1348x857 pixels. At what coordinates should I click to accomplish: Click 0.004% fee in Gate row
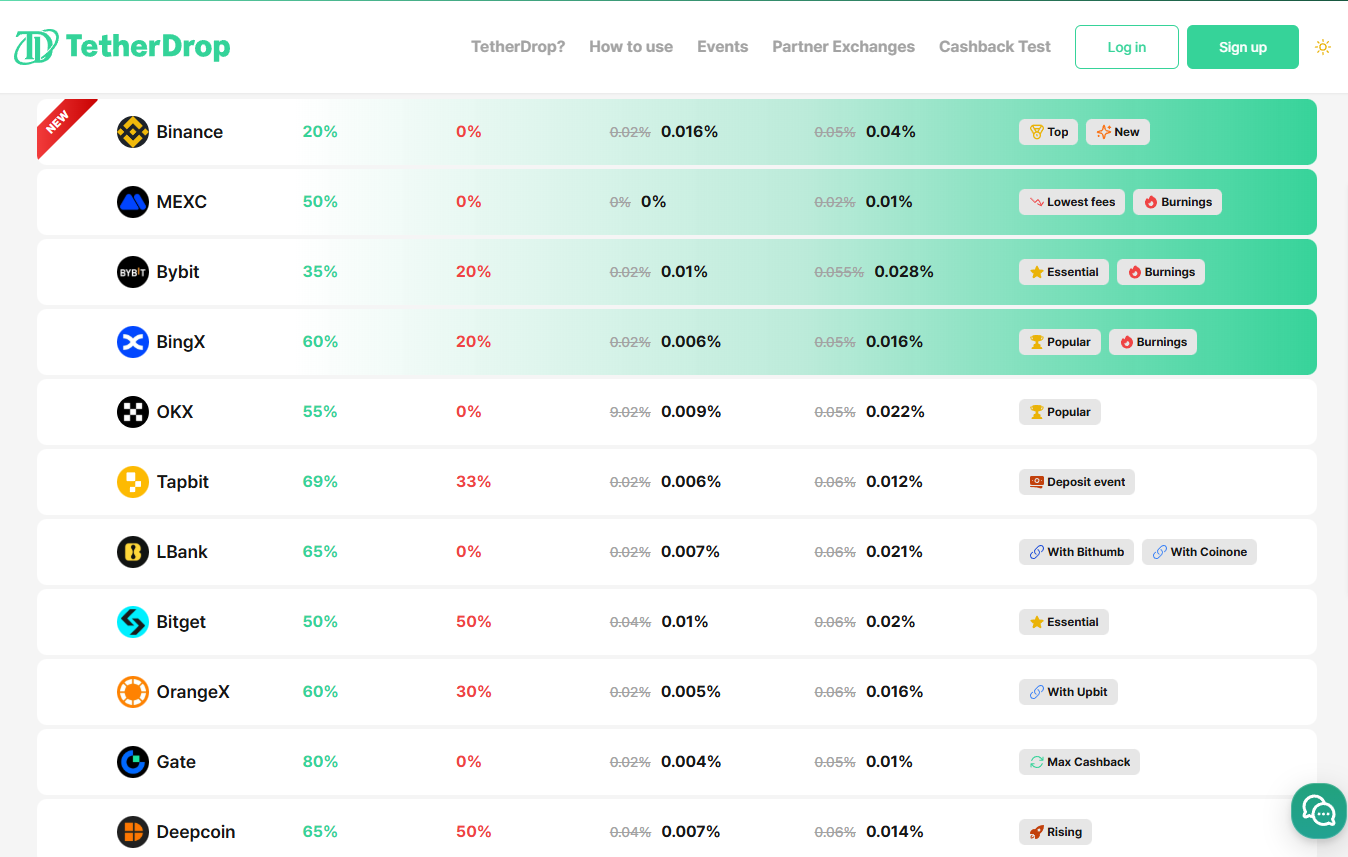click(691, 762)
